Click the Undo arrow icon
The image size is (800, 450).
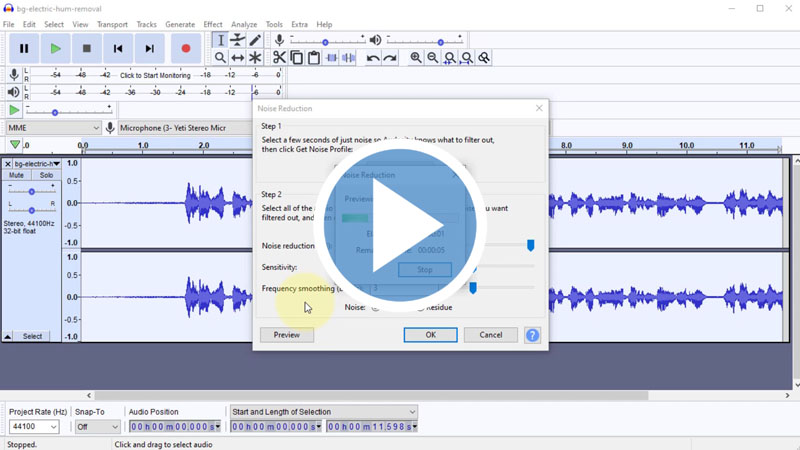click(x=373, y=58)
